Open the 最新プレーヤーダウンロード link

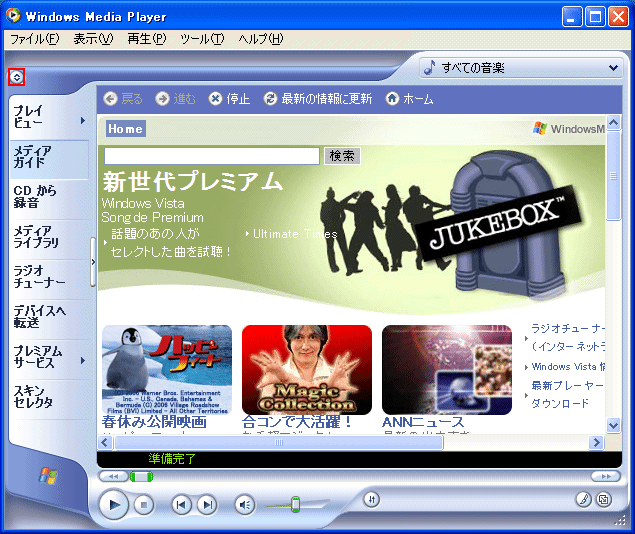click(567, 394)
